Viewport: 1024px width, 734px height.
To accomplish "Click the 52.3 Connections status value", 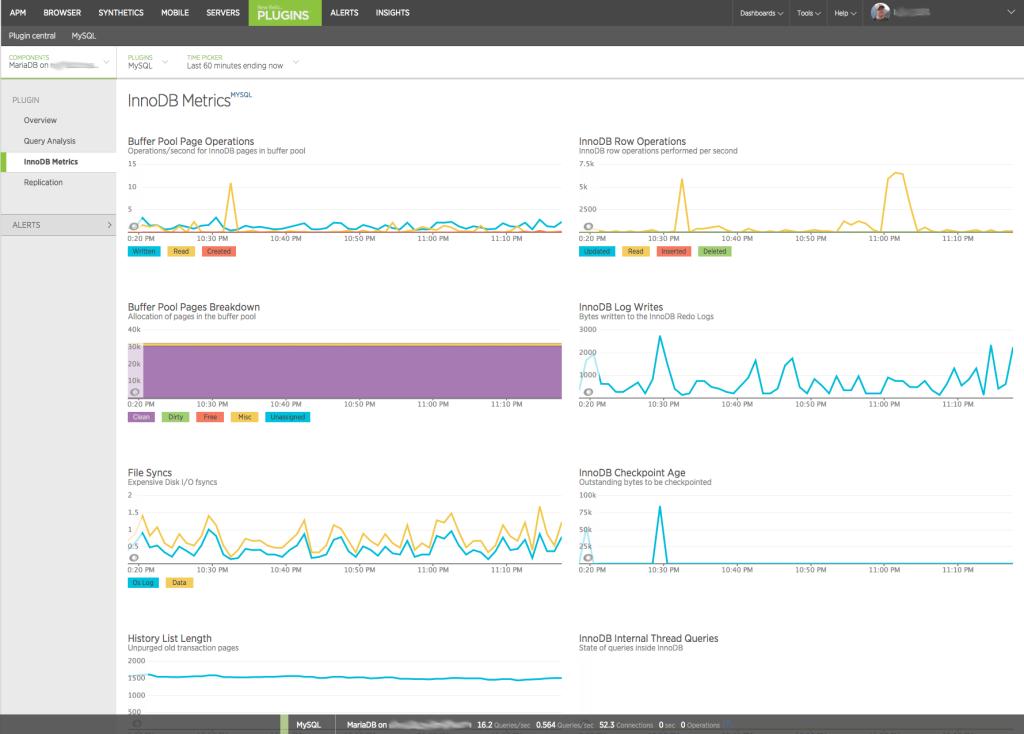I will pos(626,725).
